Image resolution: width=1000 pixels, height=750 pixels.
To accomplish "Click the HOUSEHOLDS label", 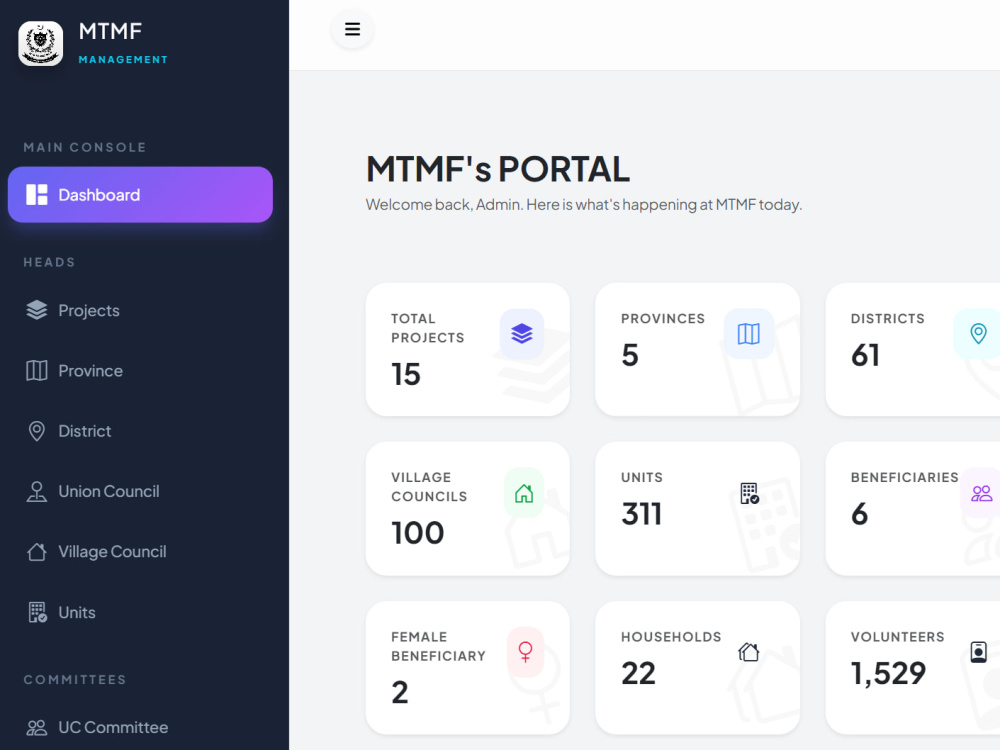I will [671, 636].
